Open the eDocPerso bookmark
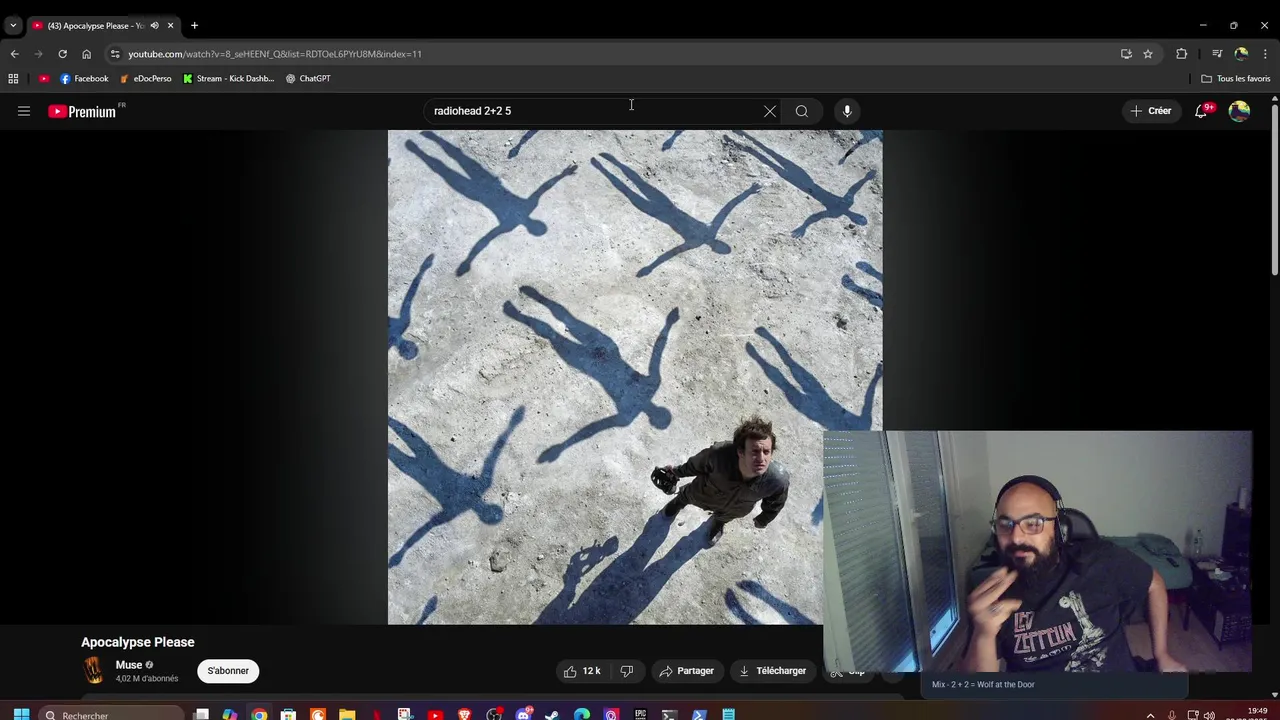 click(145, 78)
